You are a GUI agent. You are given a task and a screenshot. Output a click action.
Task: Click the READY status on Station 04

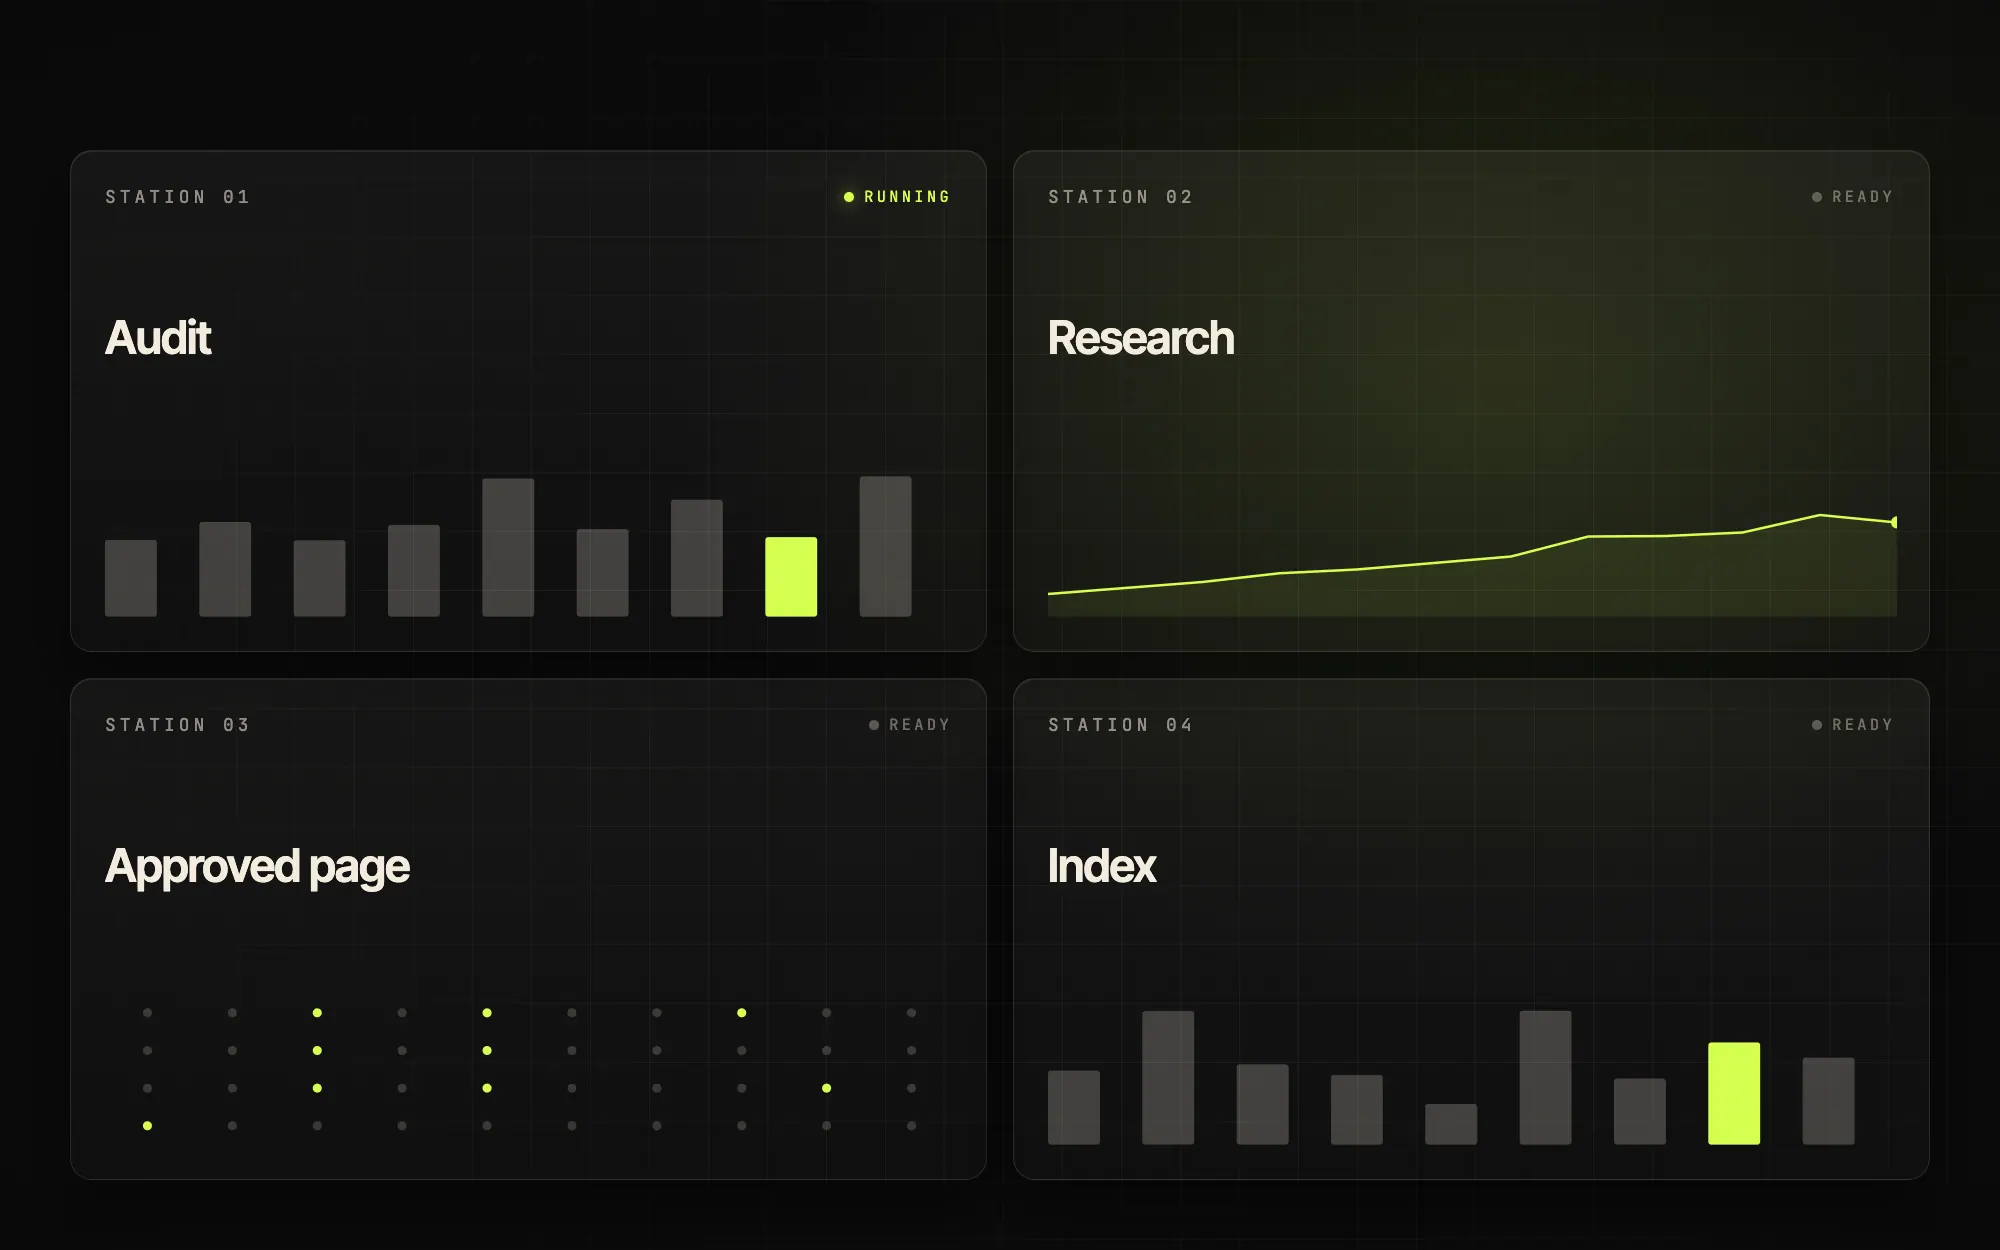1853,725
